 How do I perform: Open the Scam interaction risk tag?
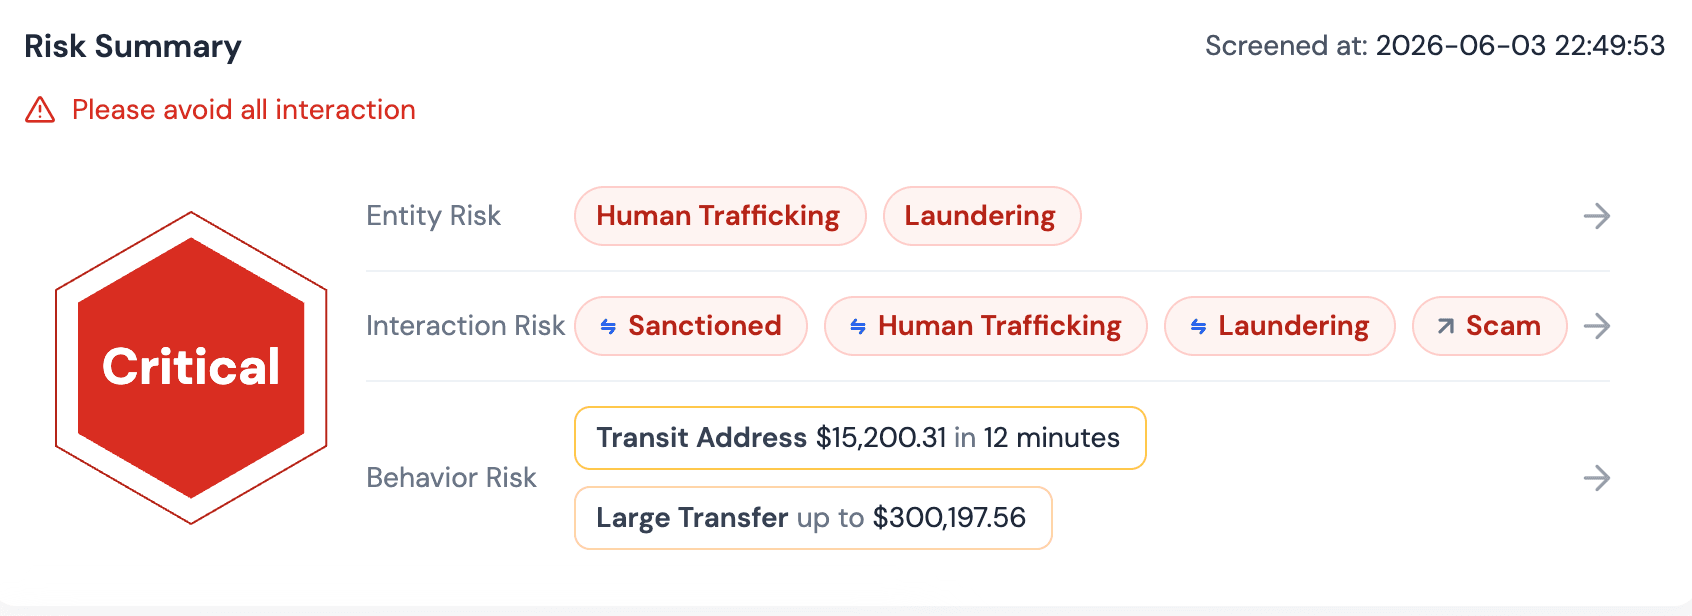[1489, 326]
